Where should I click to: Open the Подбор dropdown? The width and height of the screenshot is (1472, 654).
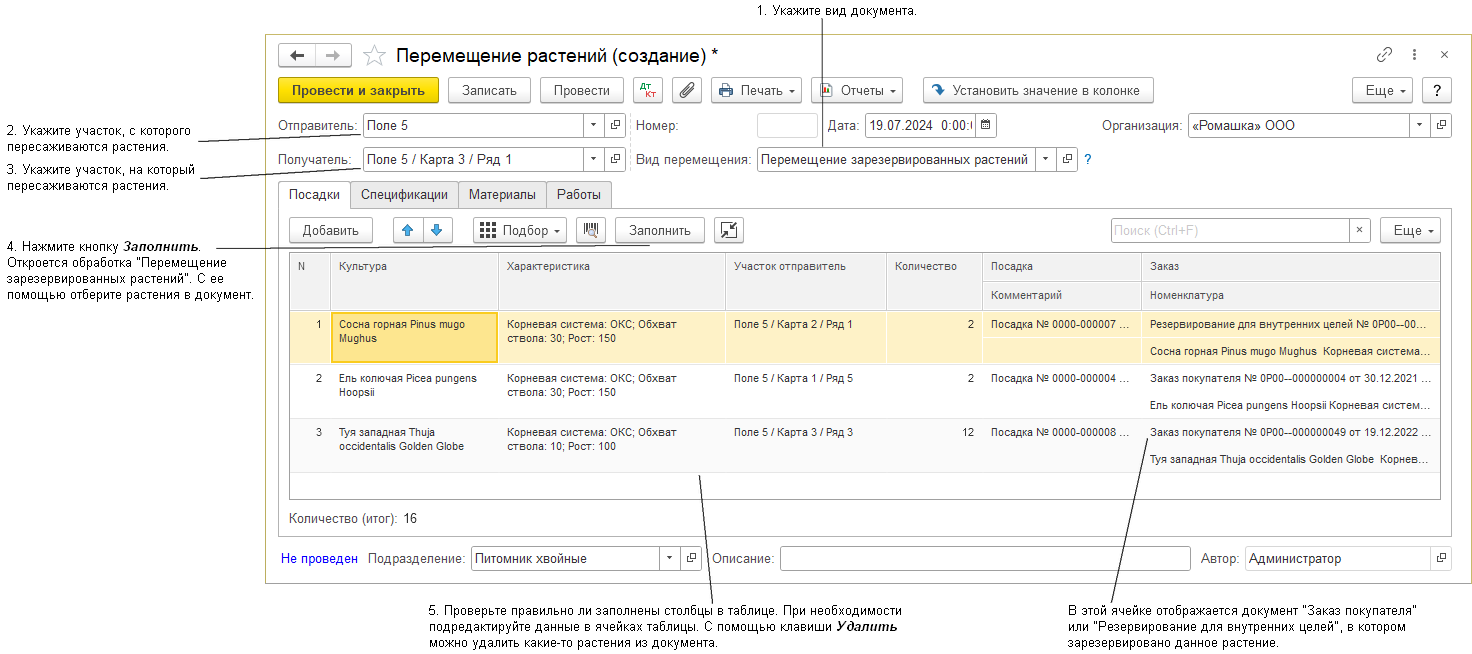click(519, 230)
